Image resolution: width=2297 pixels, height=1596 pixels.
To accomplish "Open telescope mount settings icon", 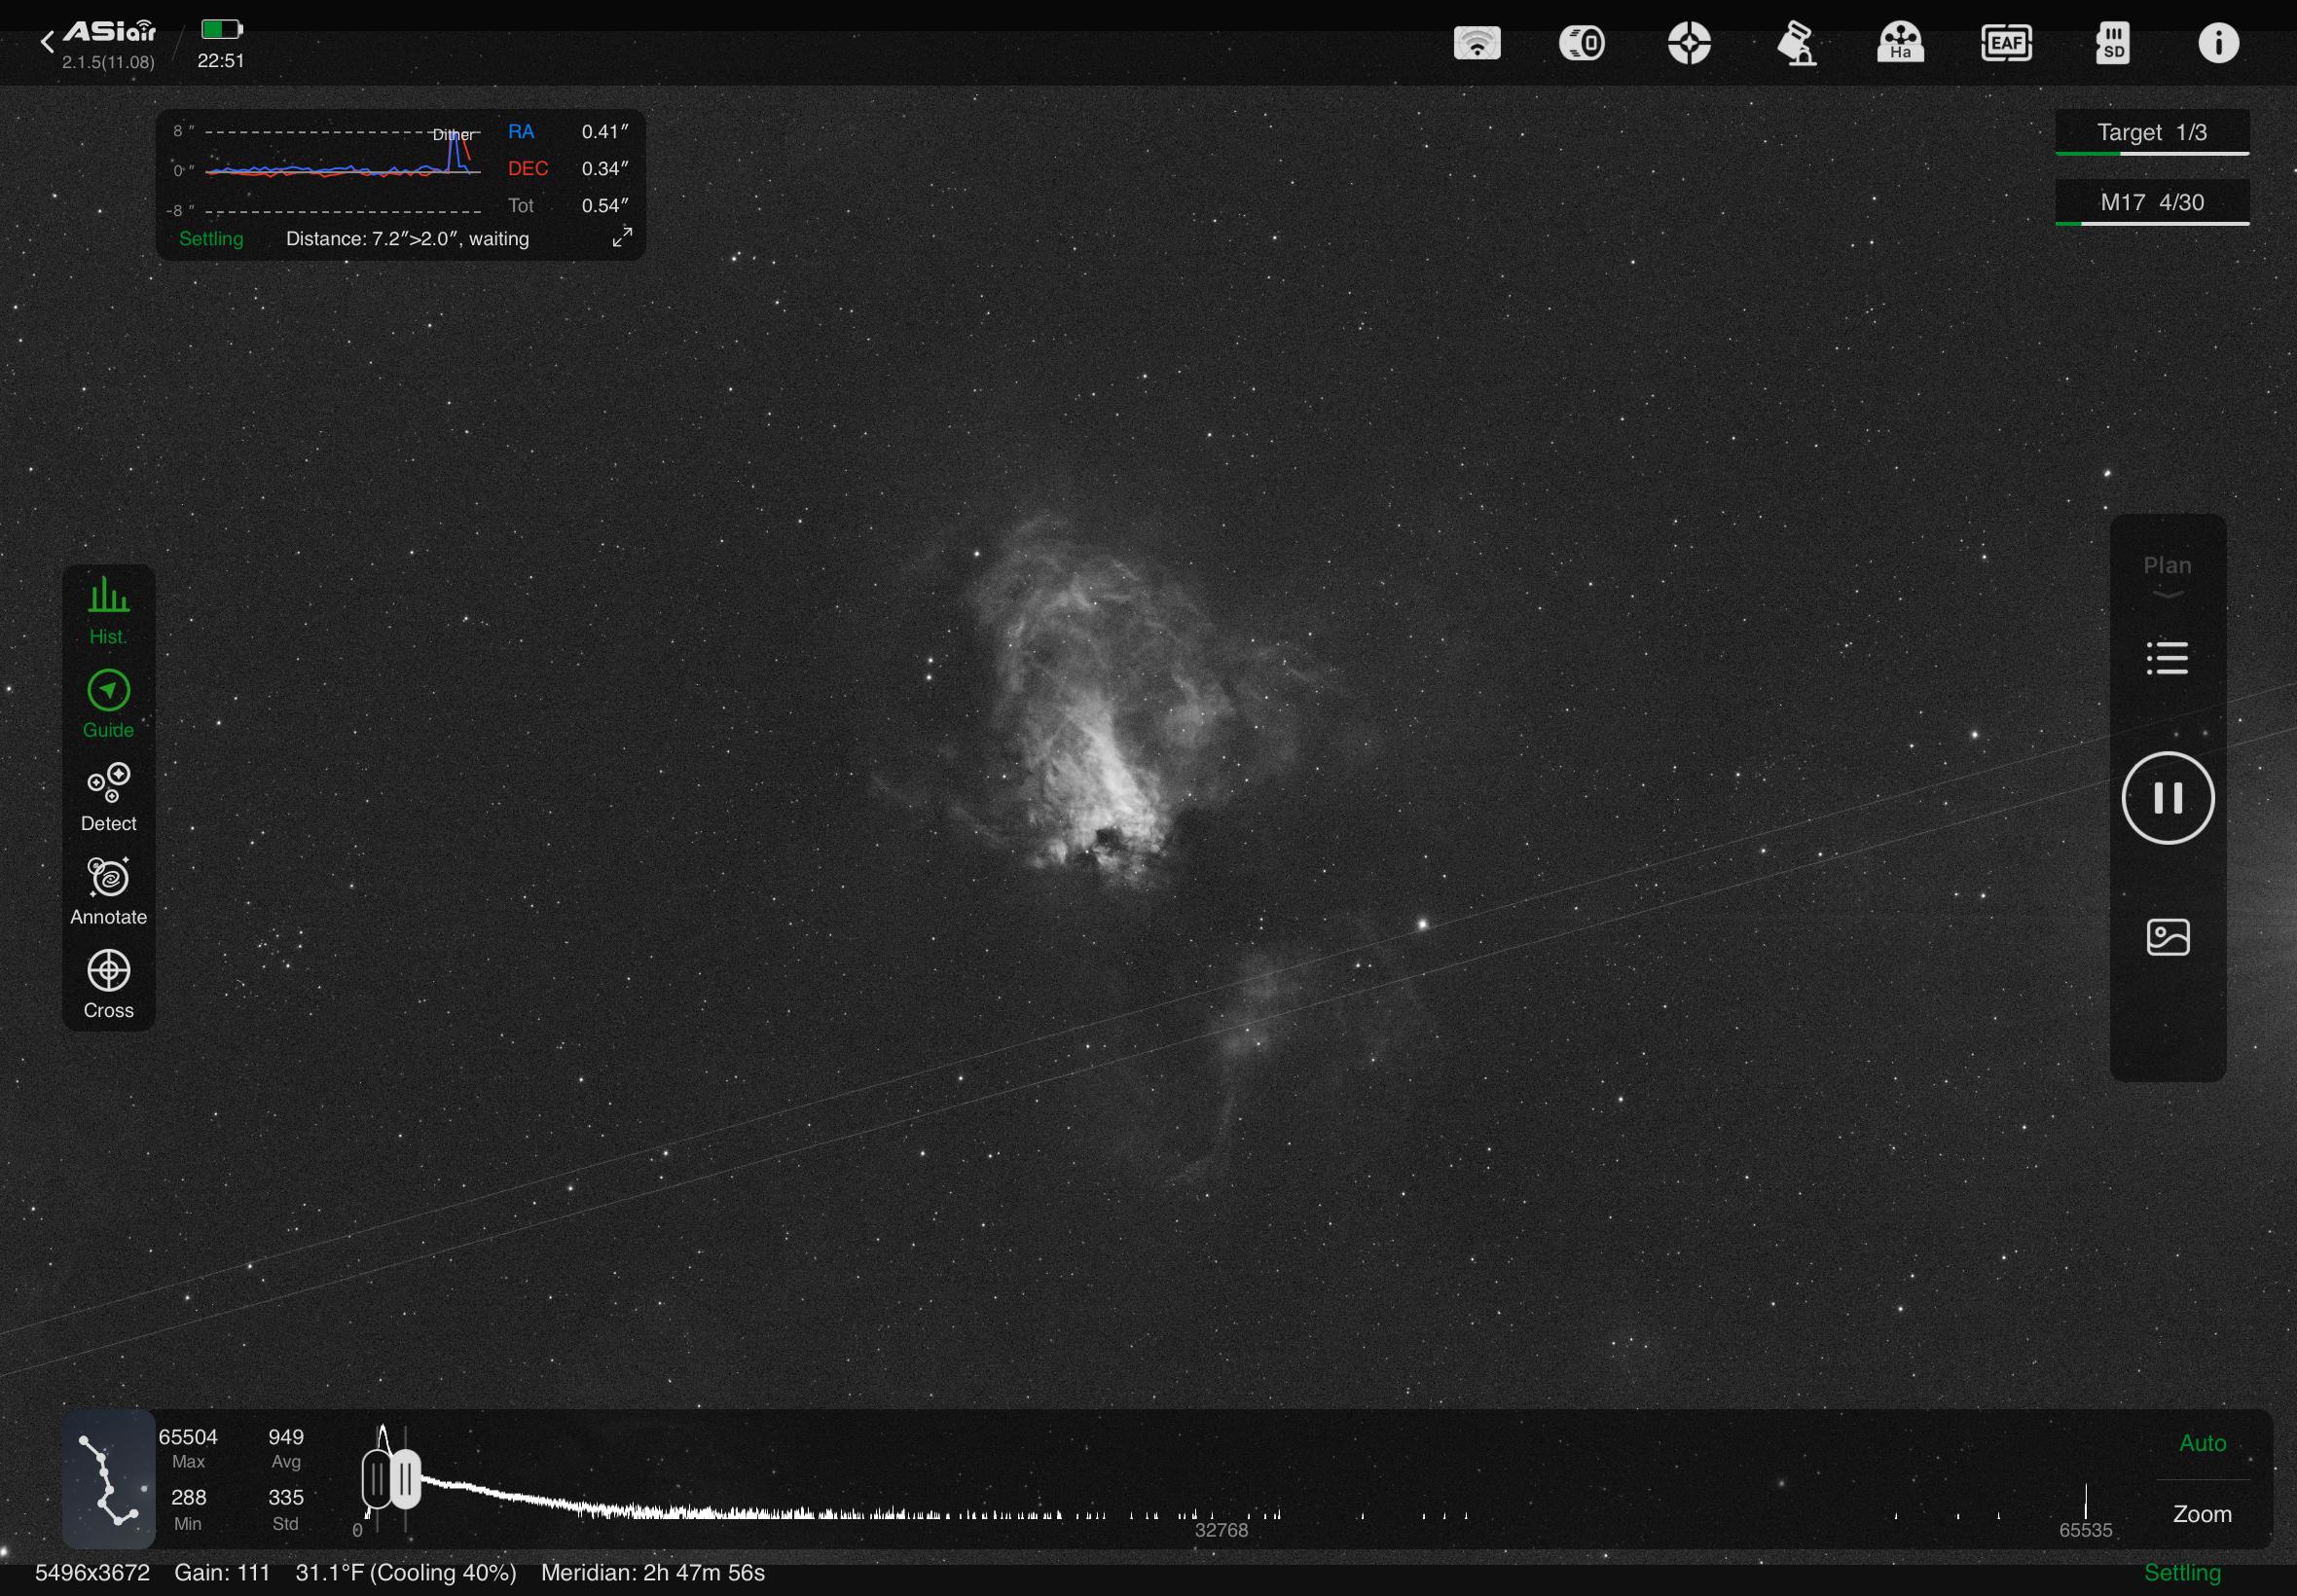I will coord(1796,43).
